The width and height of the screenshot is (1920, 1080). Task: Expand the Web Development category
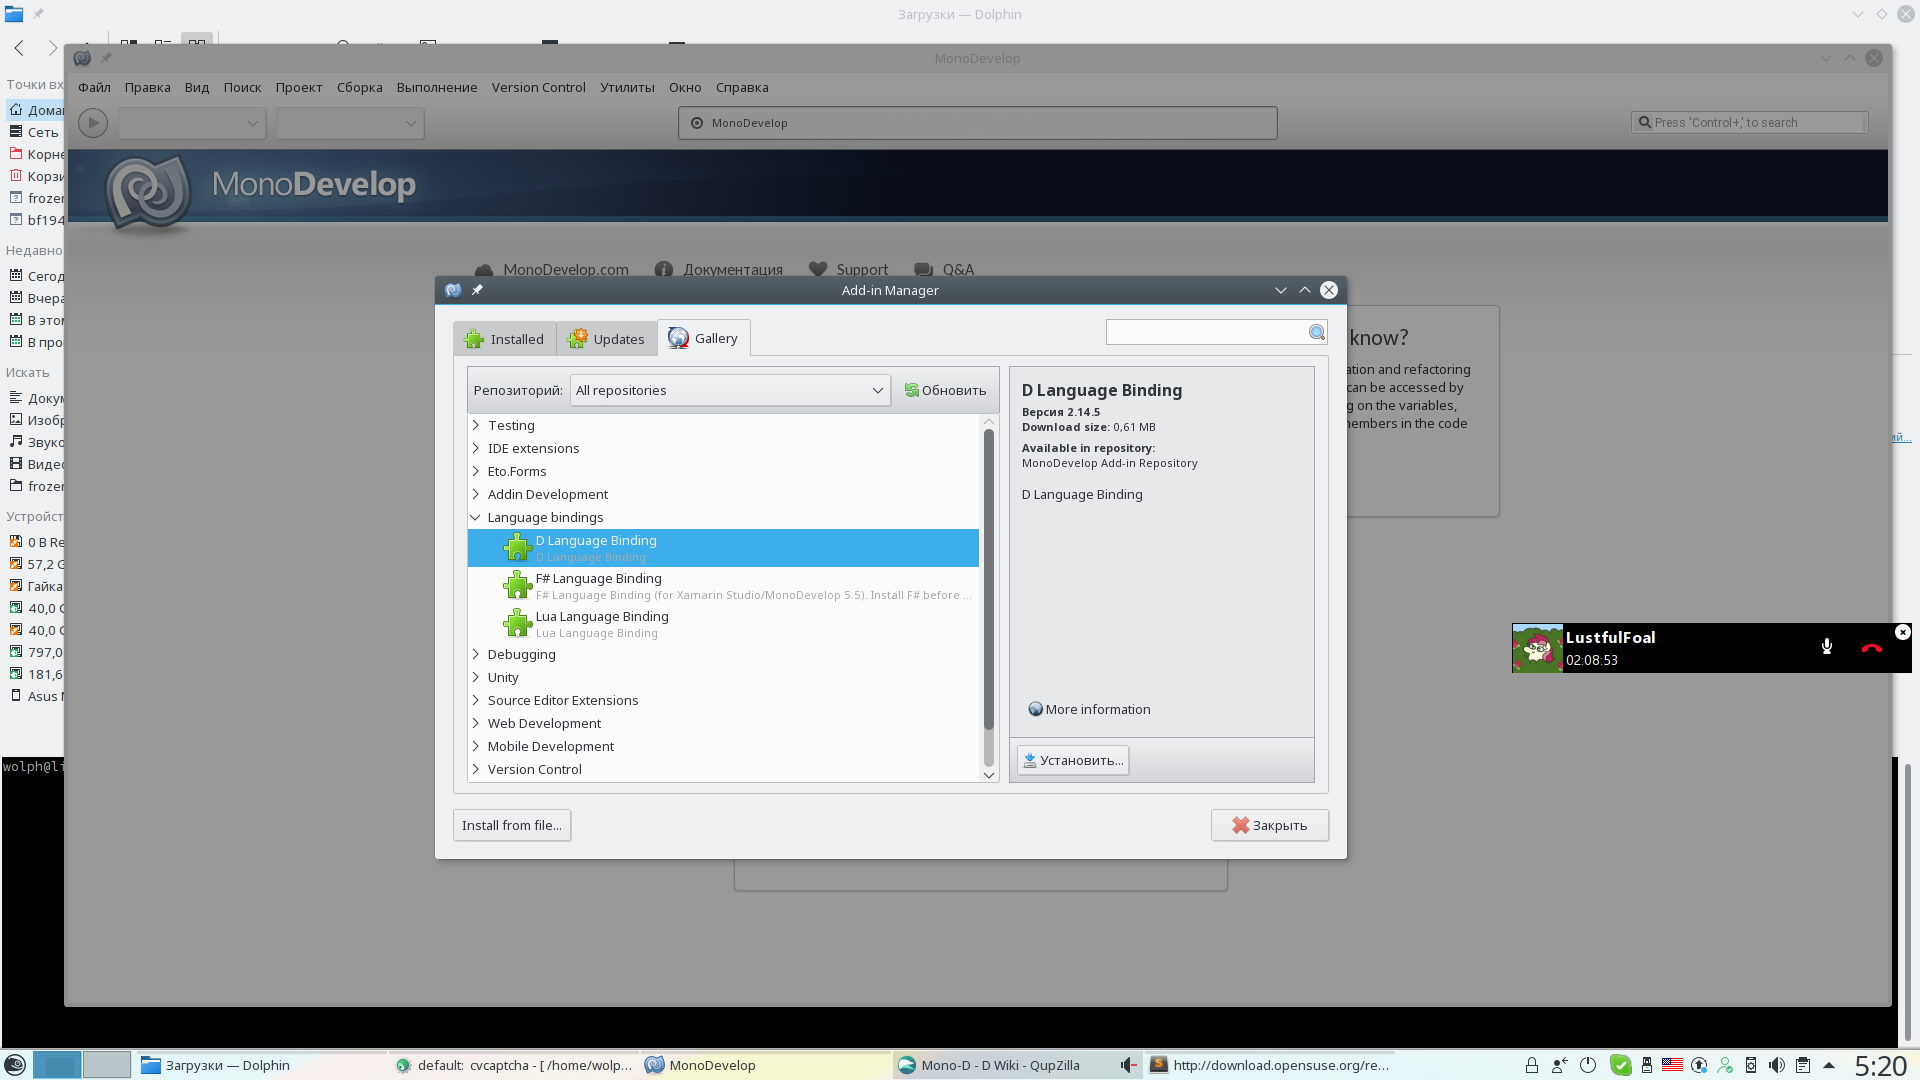coord(476,723)
